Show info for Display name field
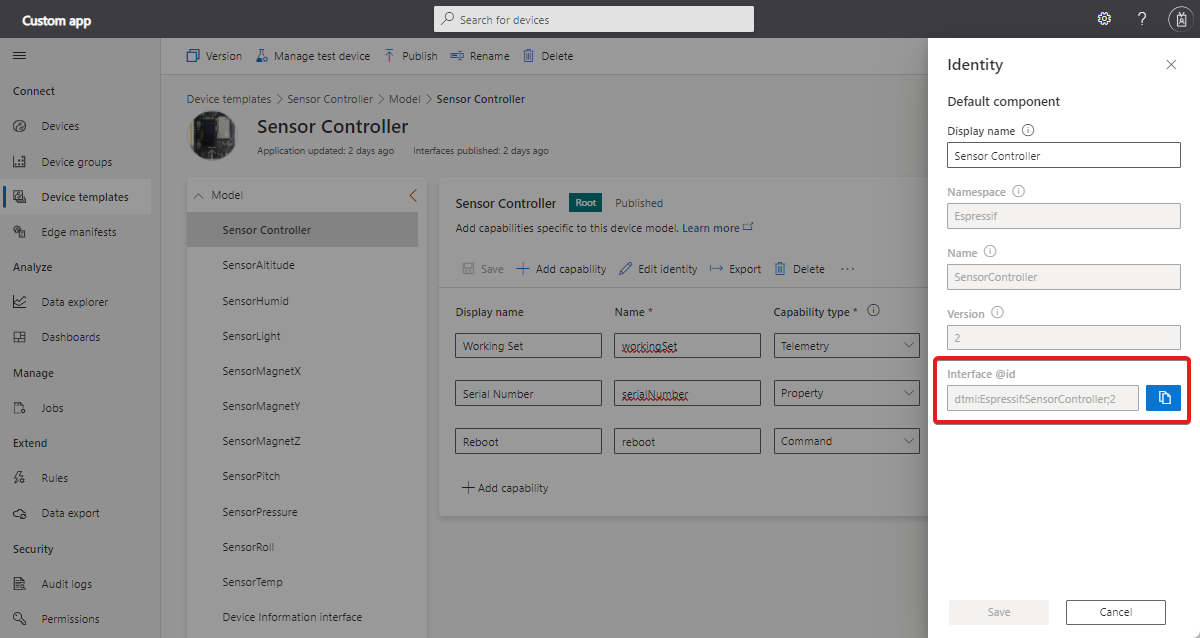Viewport: 1200px width, 638px height. (x=1028, y=130)
